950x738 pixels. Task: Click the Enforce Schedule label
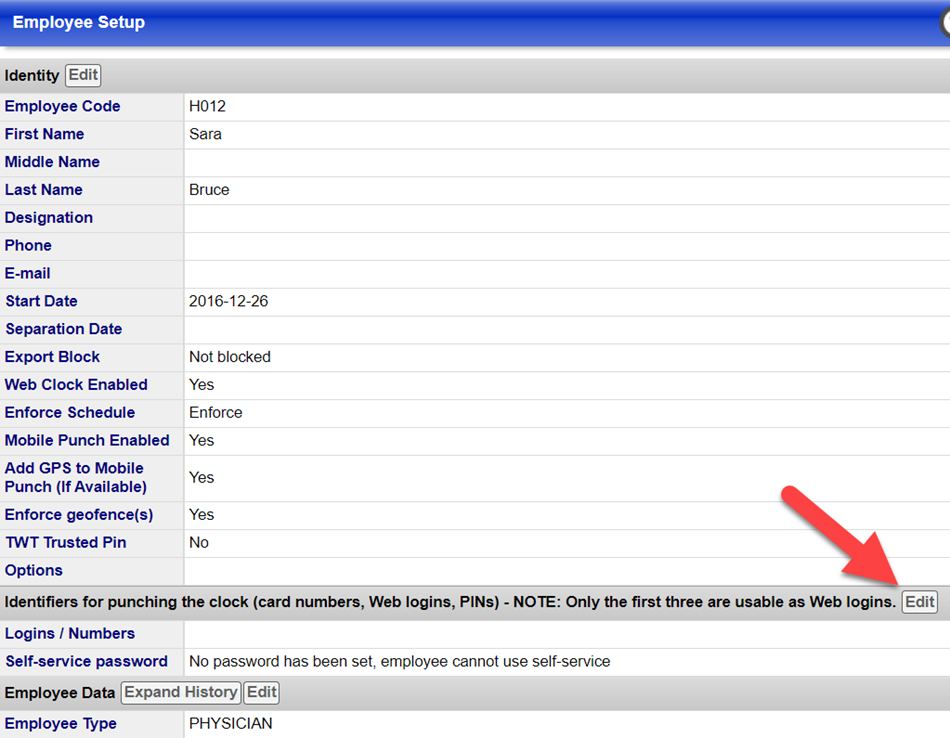pyautogui.click(x=70, y=413)
